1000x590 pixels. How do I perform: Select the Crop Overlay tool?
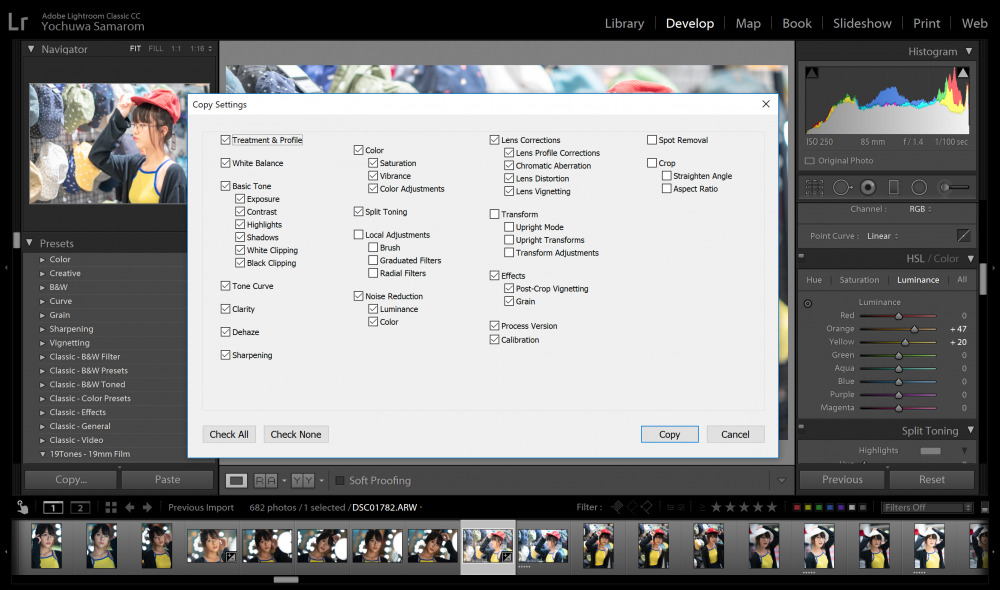(x=815, y=187)
